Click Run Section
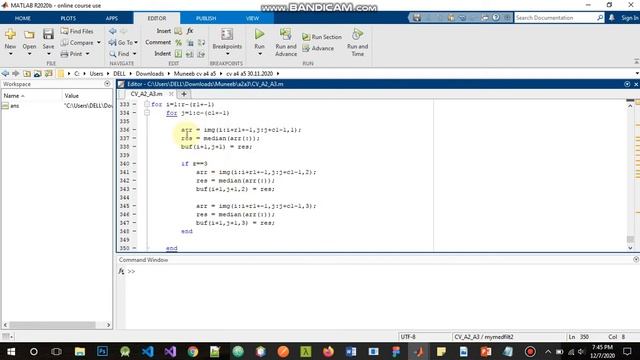 [x=322, y=37]
